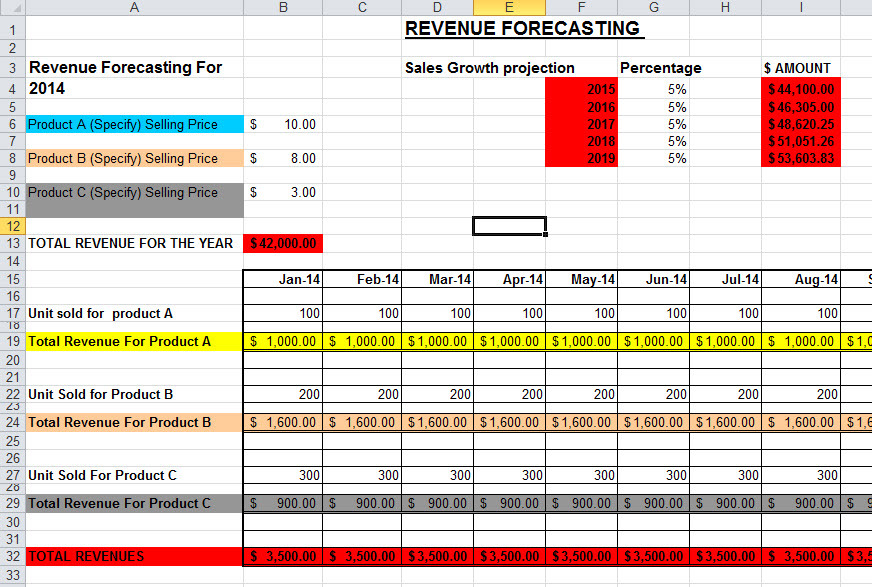
Task: Click the $53,603.83 amount for 2019
Action: (801, 158)
